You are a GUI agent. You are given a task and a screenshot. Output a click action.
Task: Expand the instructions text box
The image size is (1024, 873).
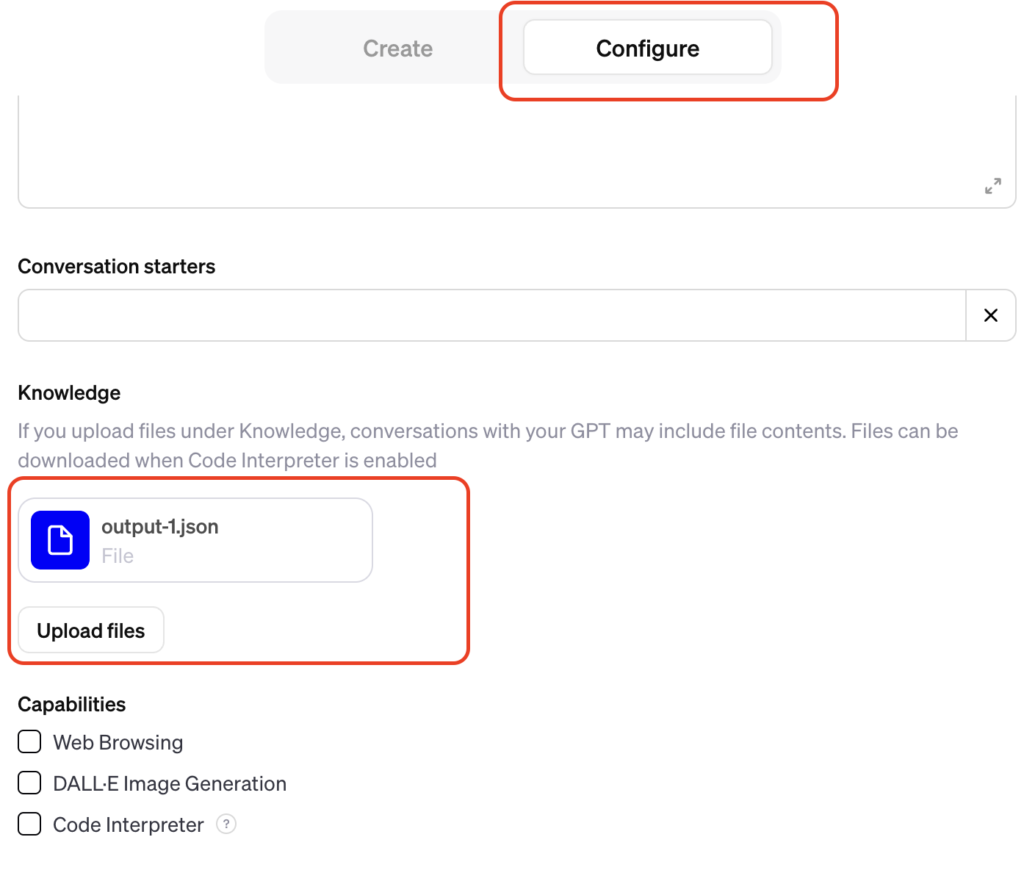click(x=992, y=186)
